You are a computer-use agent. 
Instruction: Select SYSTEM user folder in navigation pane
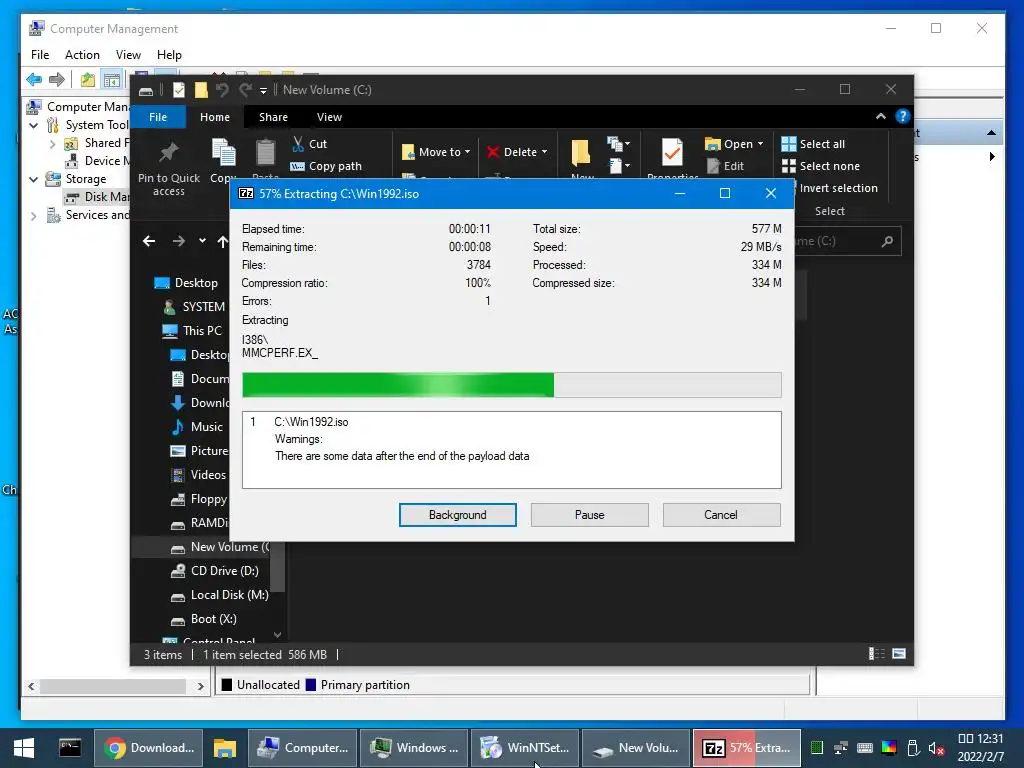[x=193, y=306]
